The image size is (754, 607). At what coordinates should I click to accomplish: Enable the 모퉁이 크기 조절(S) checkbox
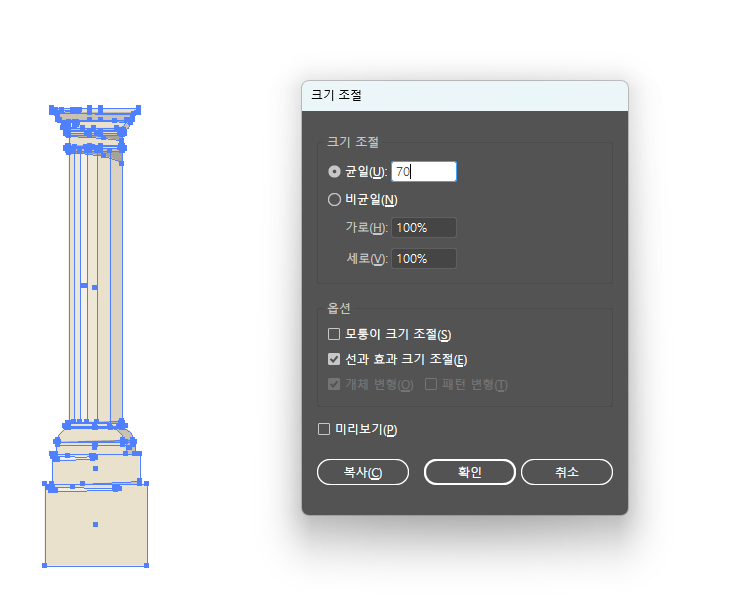coord(334,334)
